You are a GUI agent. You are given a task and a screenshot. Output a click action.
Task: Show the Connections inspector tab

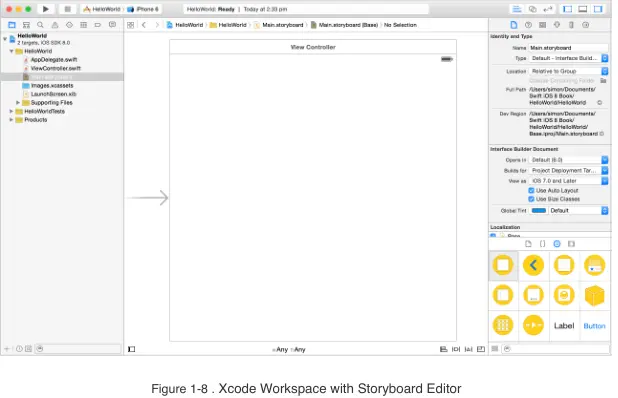(x=586, y=25)
